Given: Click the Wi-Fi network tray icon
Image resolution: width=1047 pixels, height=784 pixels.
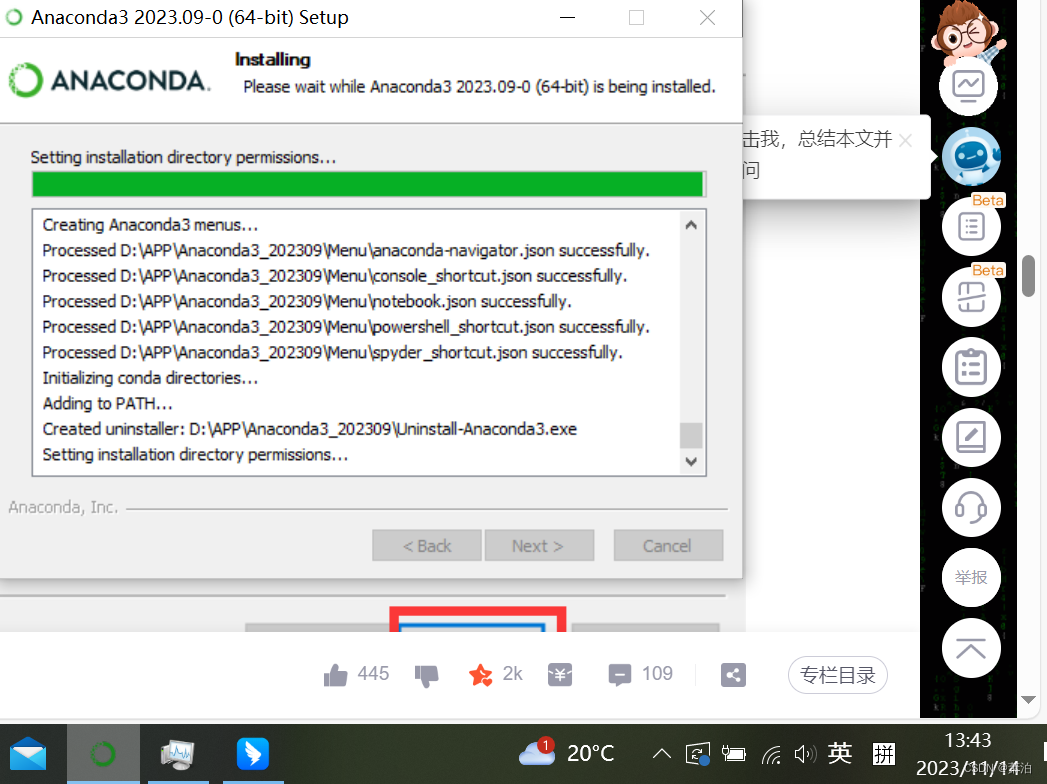Looking at the screenshot, I should [771, 755].
